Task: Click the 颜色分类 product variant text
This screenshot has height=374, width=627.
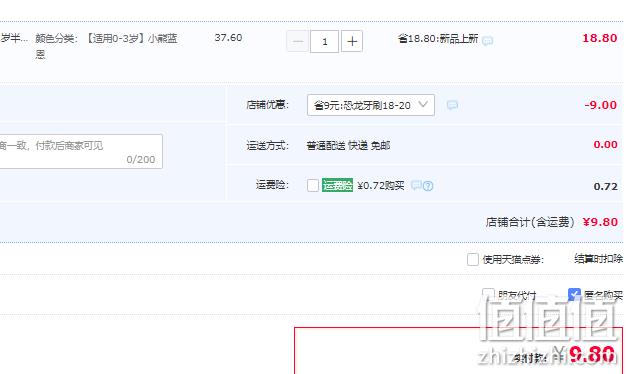Action: 106,46
